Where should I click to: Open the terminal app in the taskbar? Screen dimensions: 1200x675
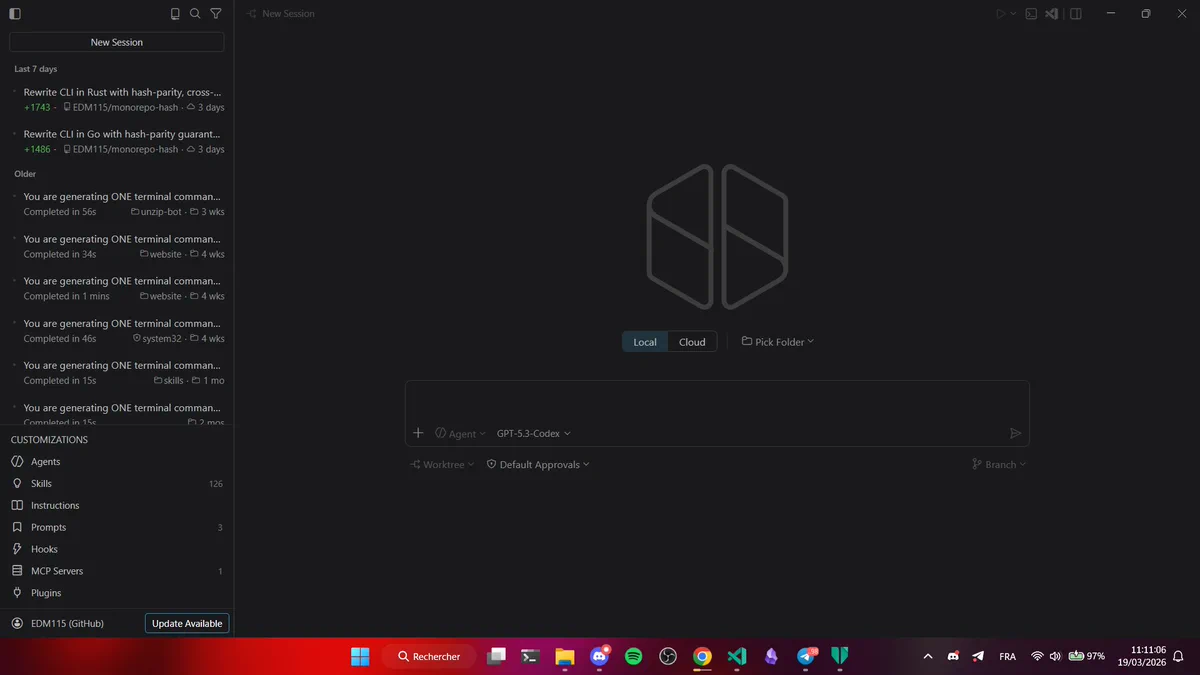click(531, 656)
